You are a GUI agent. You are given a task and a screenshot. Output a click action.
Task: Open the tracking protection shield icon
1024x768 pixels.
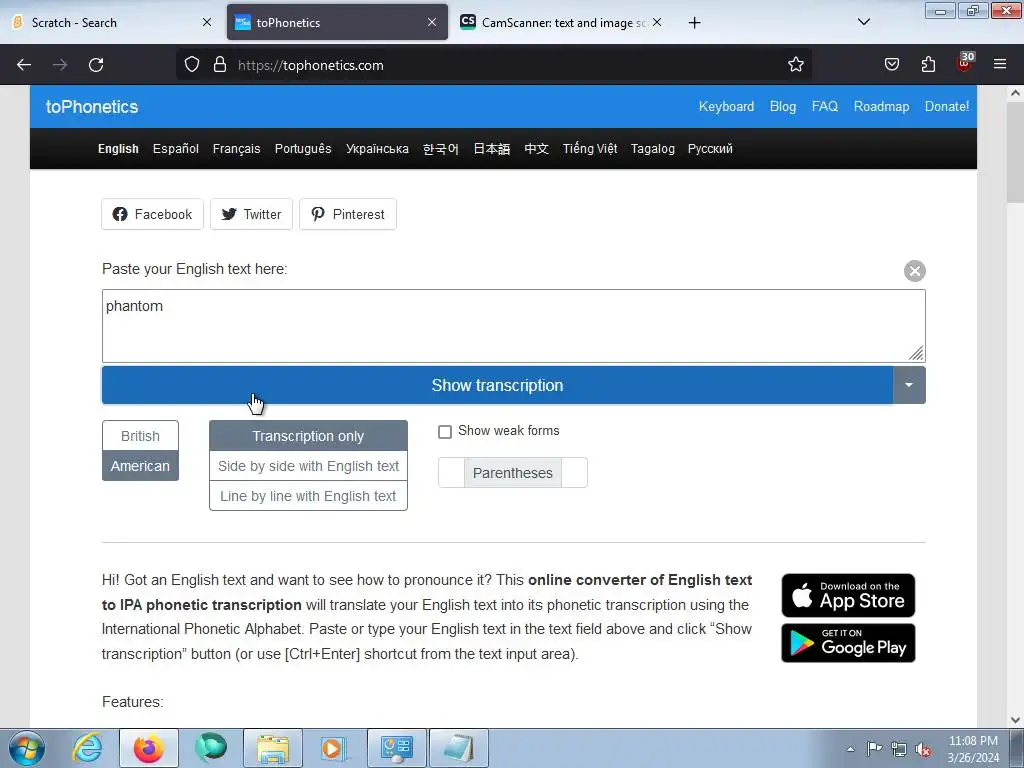191,65
